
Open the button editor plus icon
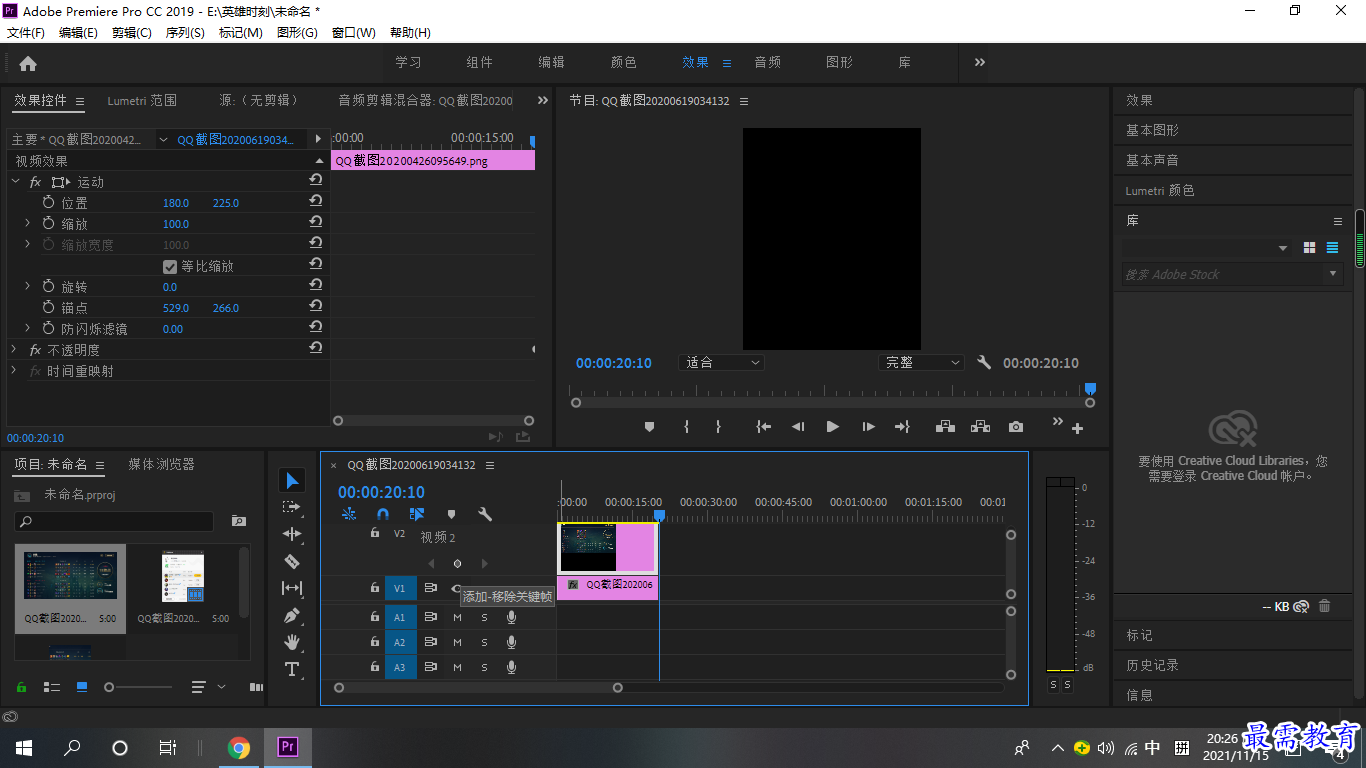point(1077,429)
